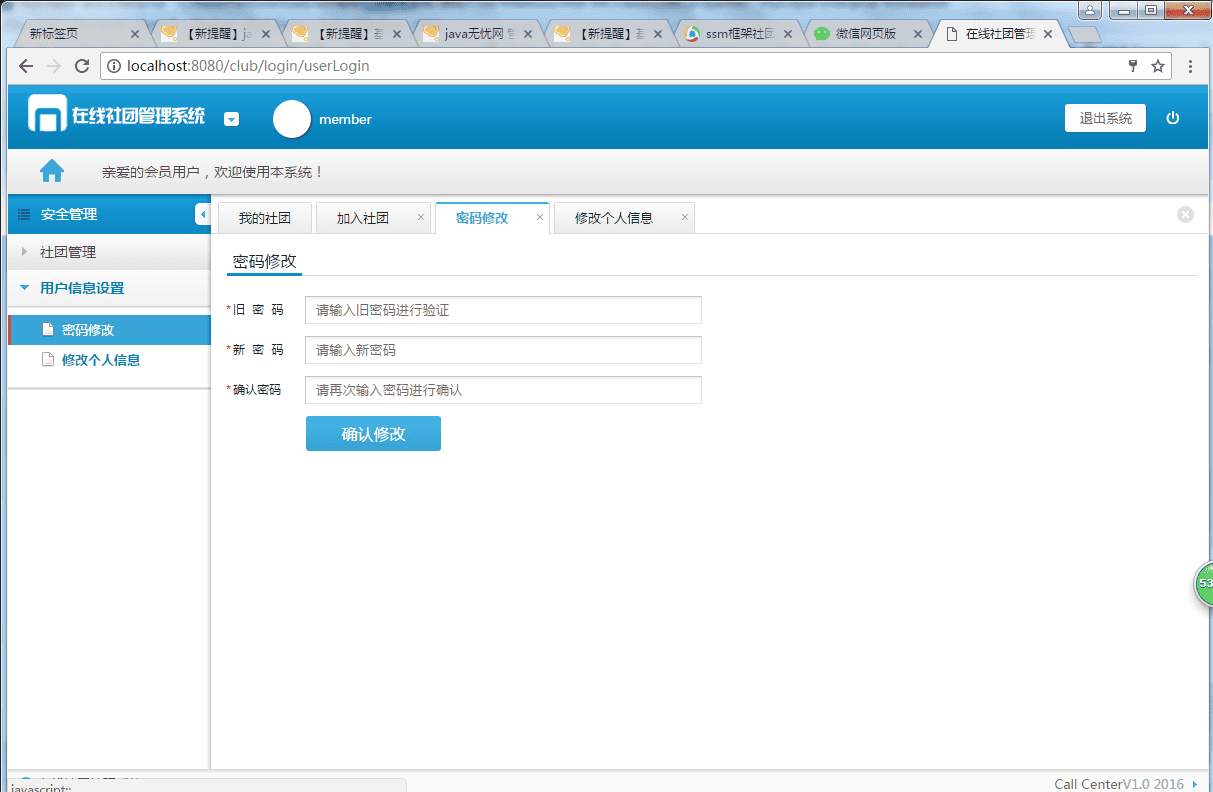The height and width of the screenshot is (792, 1213).
Task: Close the 加入社团 tab
Action: [421, 217]
